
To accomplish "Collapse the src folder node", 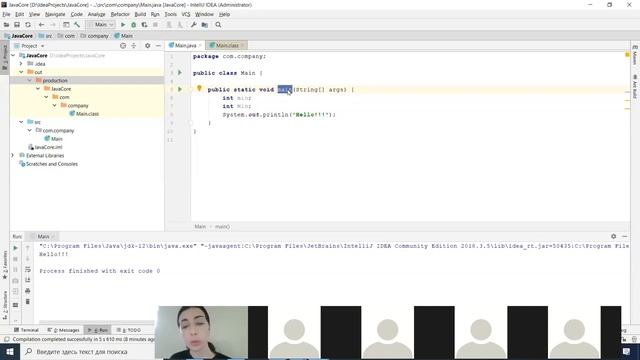I will 21,122.
